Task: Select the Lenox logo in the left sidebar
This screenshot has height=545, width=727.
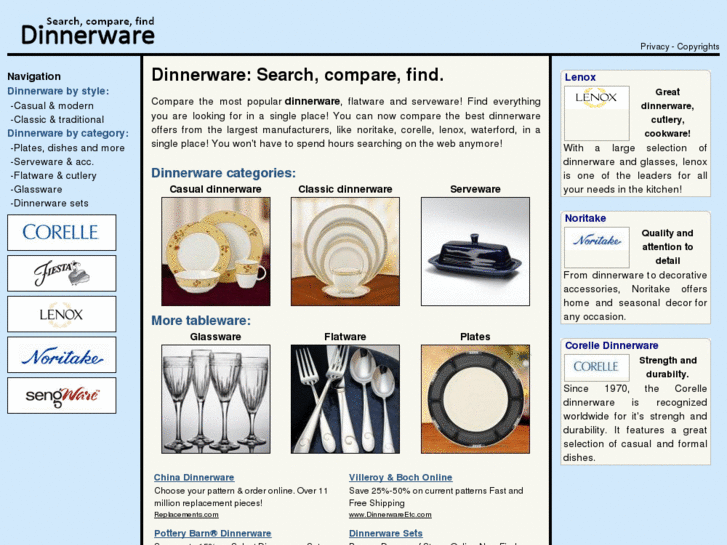Action: (62, 314)
